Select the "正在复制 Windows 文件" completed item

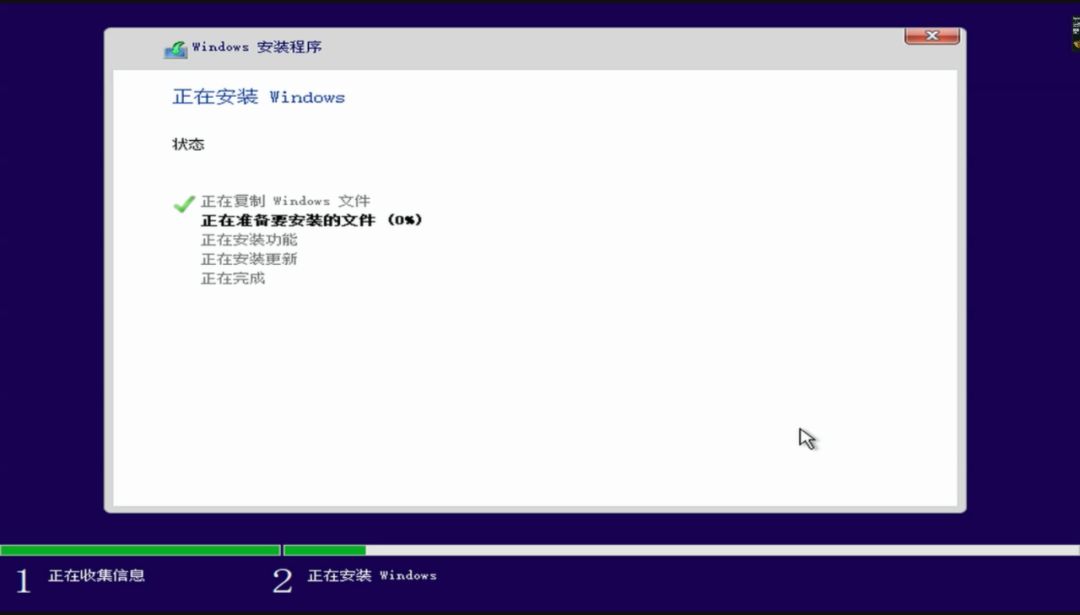click(x=287, y=201)
